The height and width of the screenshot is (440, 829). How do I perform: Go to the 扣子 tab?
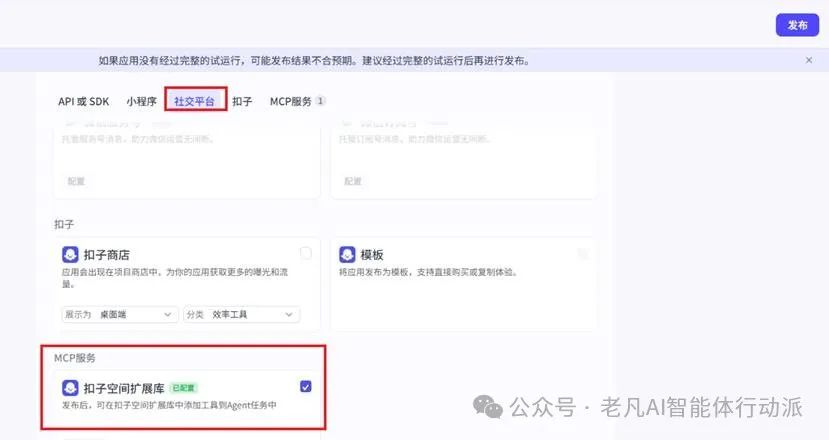pos(242,102)
